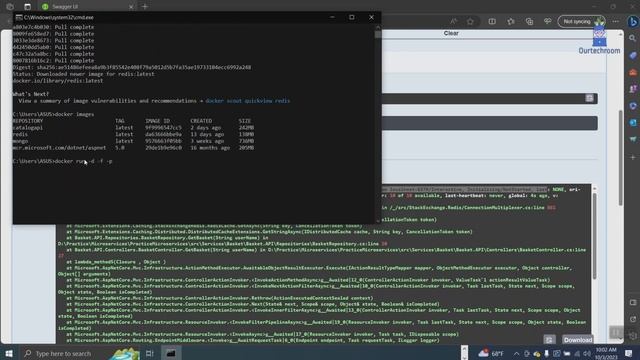Screen dimensions: 640x360
Task: Open the Outlook icon in Edge sidebar
Action: [x=633, y=122]
